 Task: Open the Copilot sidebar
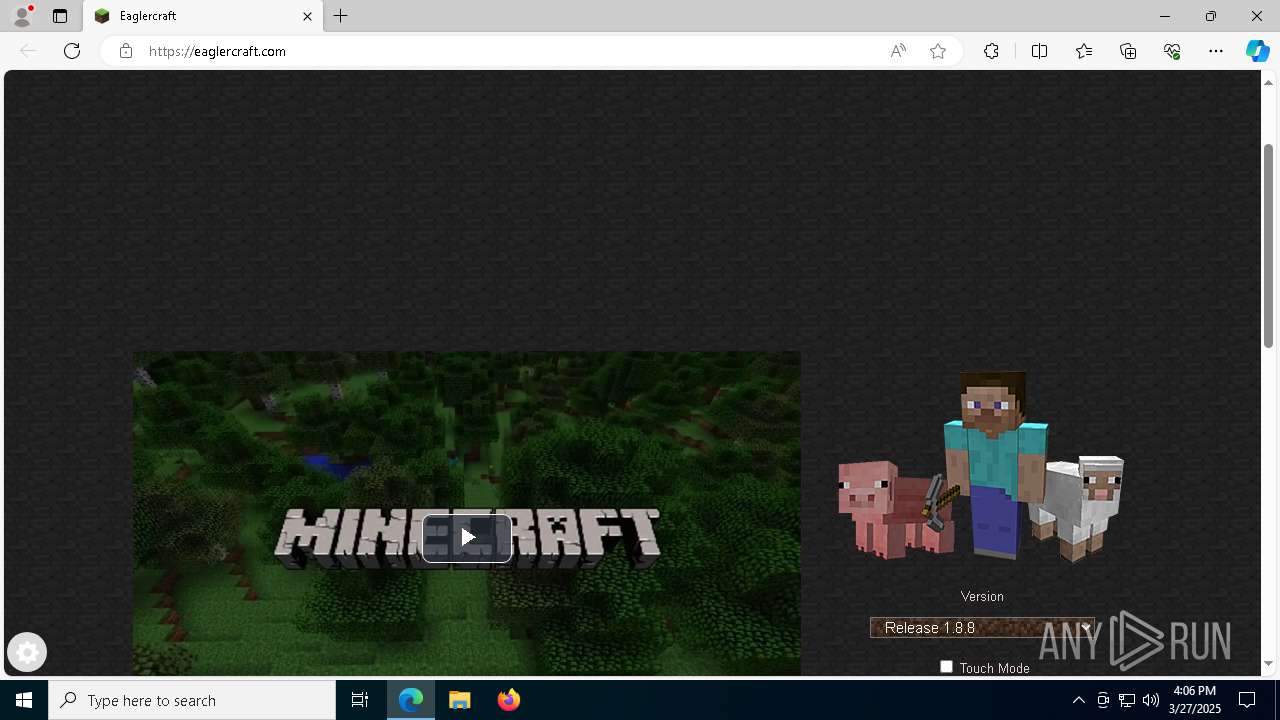pyautogui.click(x=1257, y=51)
